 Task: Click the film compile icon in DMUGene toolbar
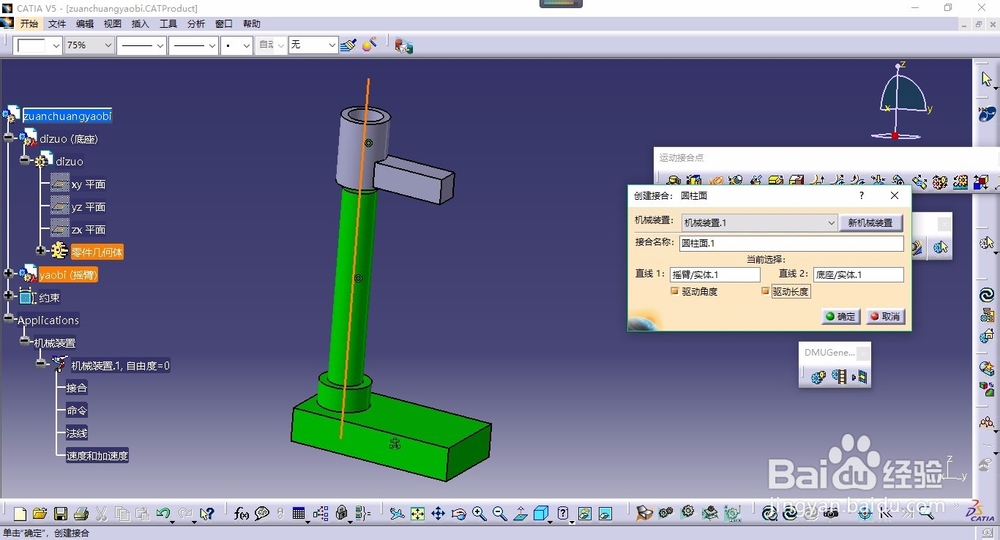(x=839, y=377)
